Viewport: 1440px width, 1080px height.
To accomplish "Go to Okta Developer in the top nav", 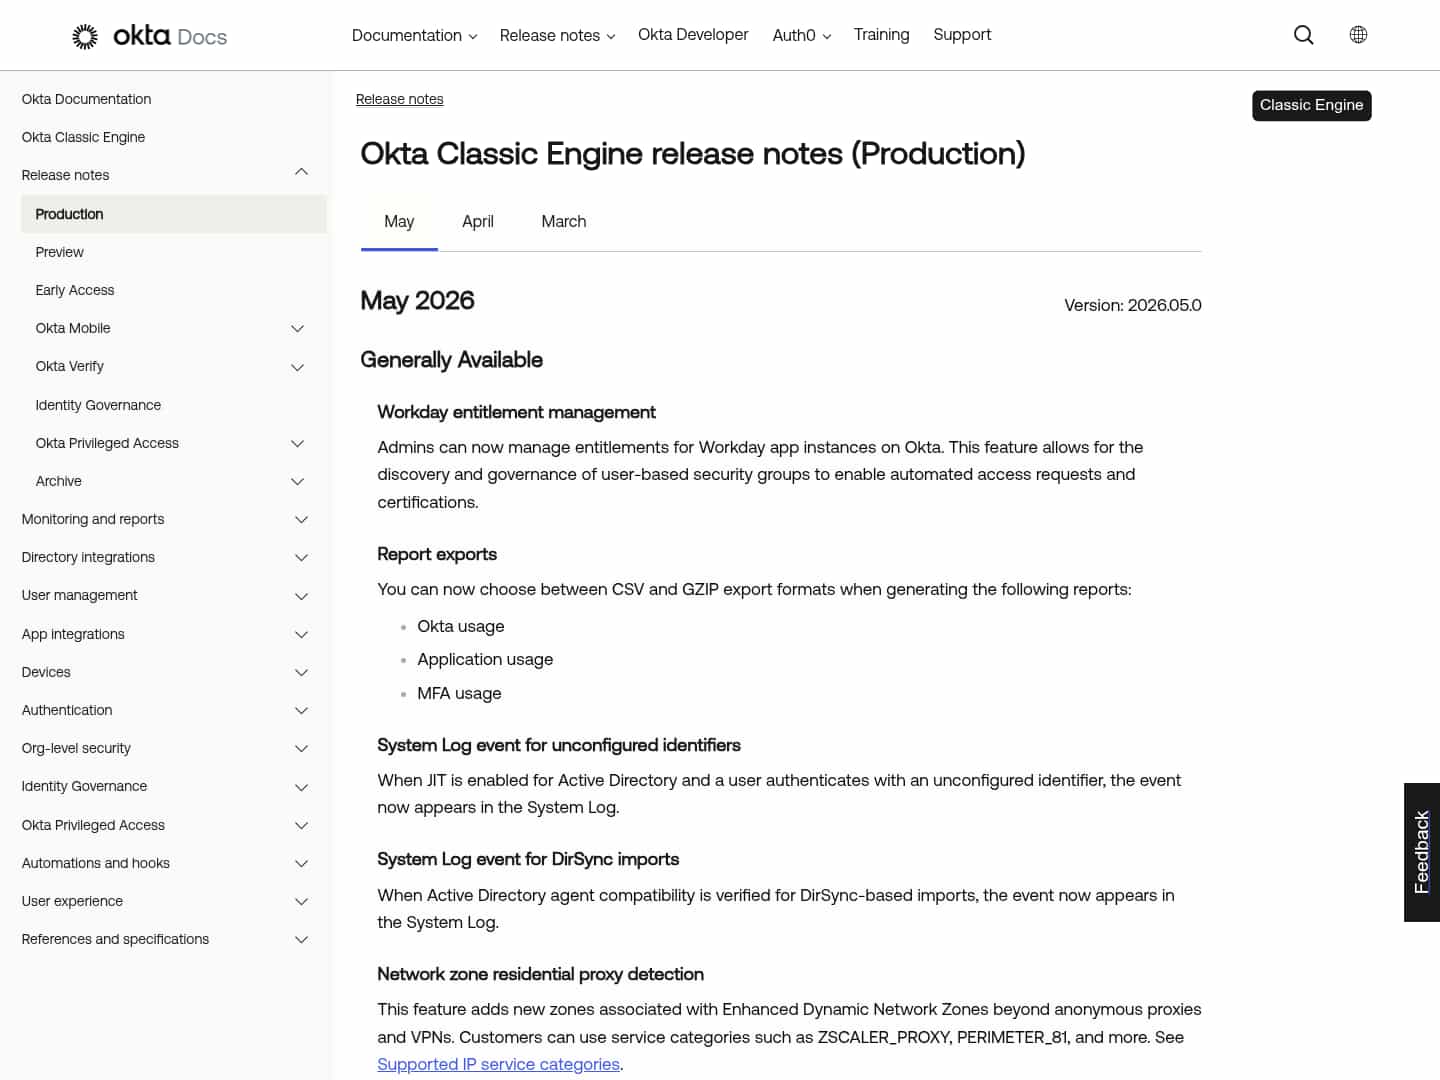I will [x=693, y=34].
